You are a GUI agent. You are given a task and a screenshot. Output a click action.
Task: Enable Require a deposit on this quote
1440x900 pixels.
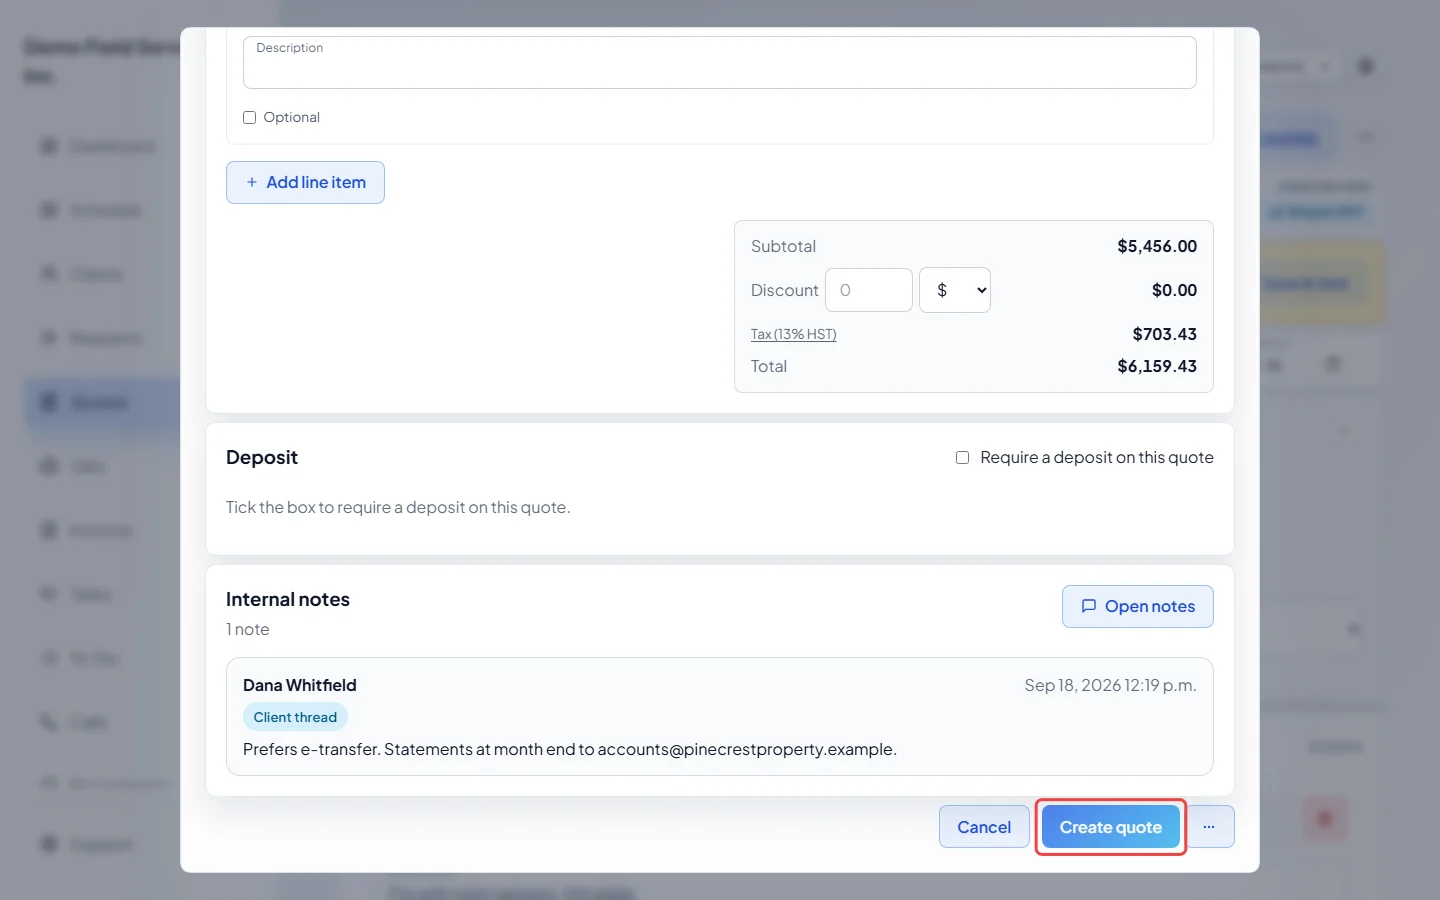[962, 457]
